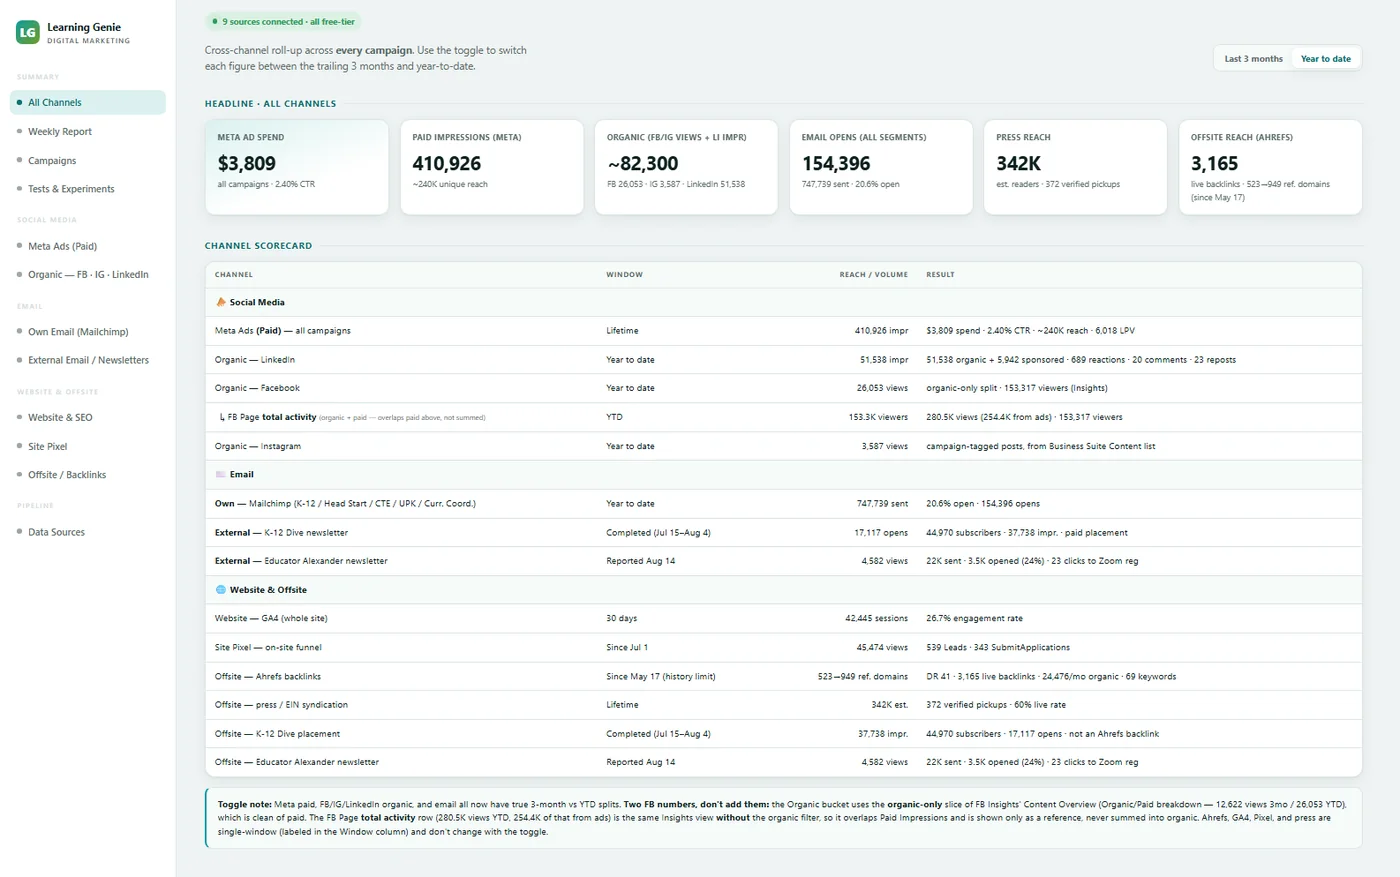Open Own Email (Mailchimp) page
This screenshot has width=1400, height=877.
coord(88,332)
